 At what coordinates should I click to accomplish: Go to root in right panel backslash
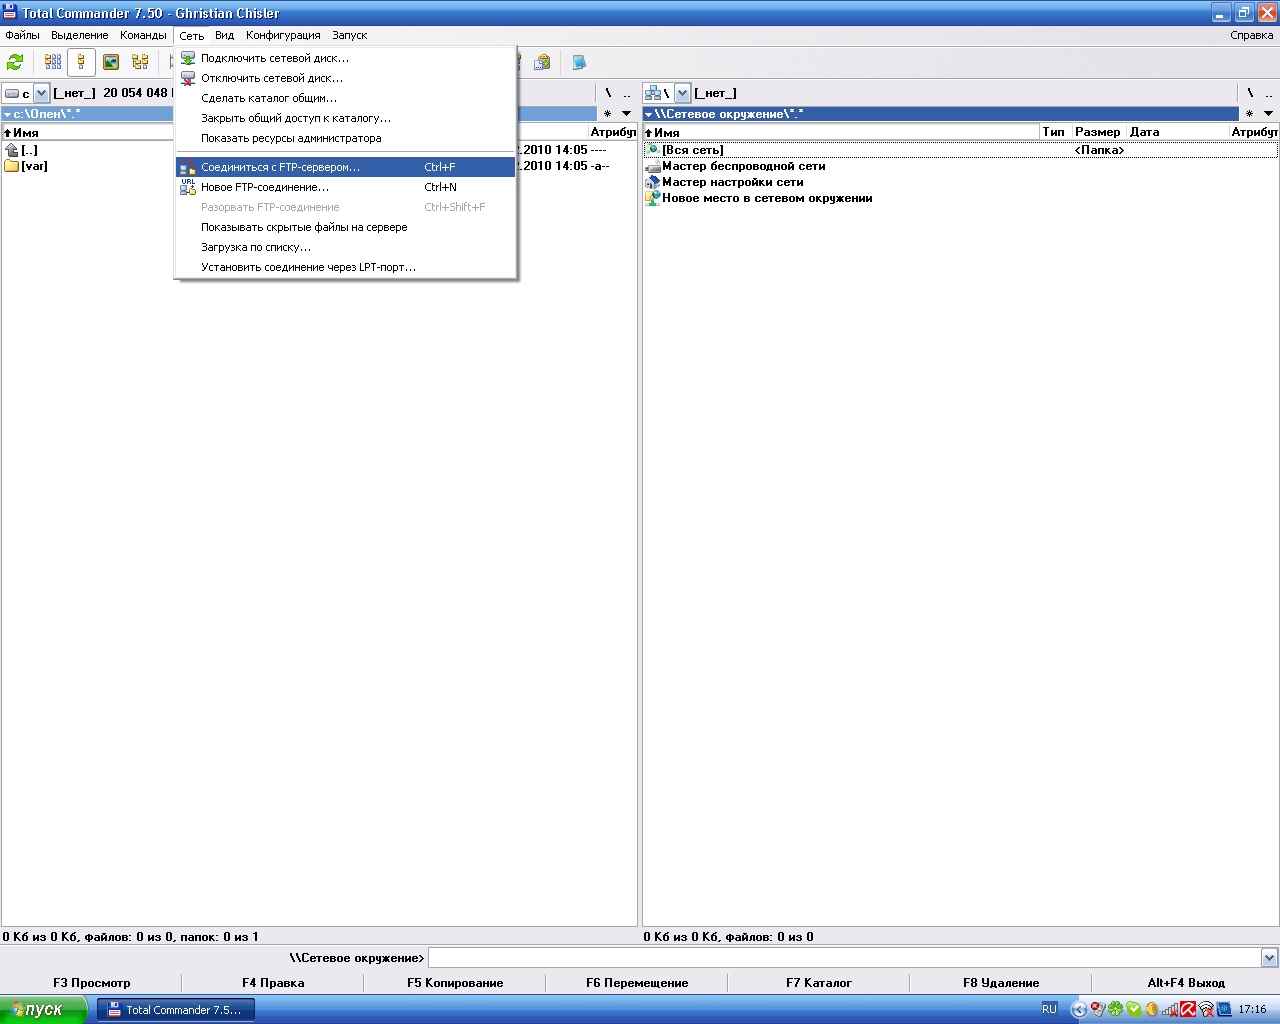[x=1250, y=93]
